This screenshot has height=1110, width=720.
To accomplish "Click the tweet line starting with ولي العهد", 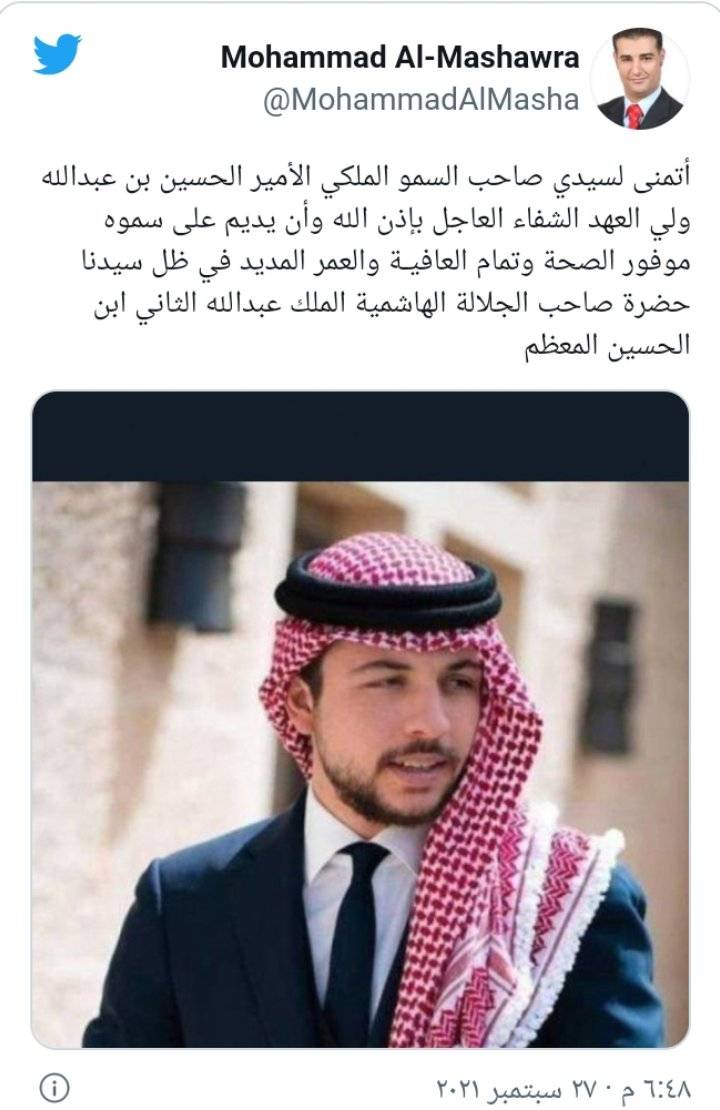I will coord(396,219).
